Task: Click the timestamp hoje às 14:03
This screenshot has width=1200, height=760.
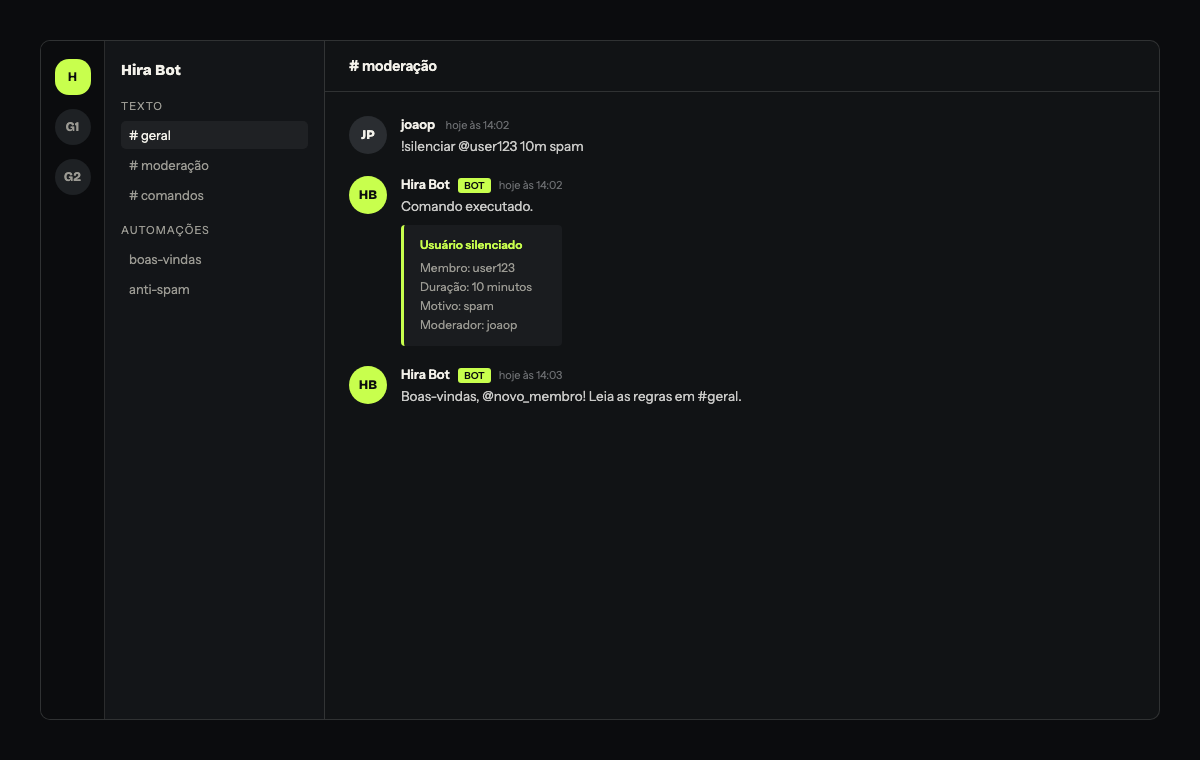Action: tap(530, 376)
